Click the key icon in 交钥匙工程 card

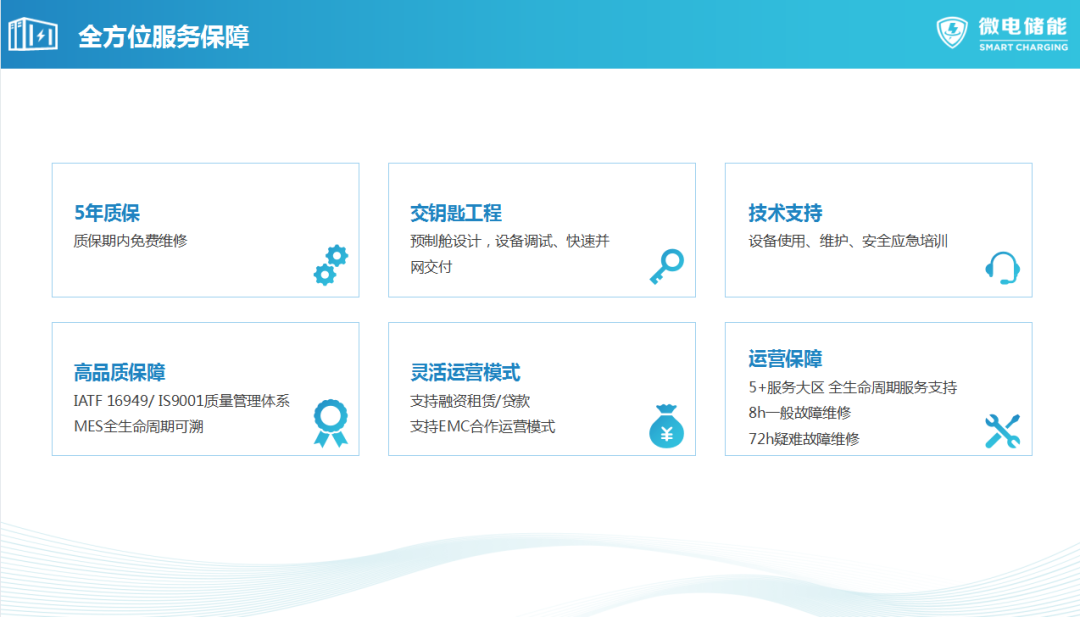(667, 266)
